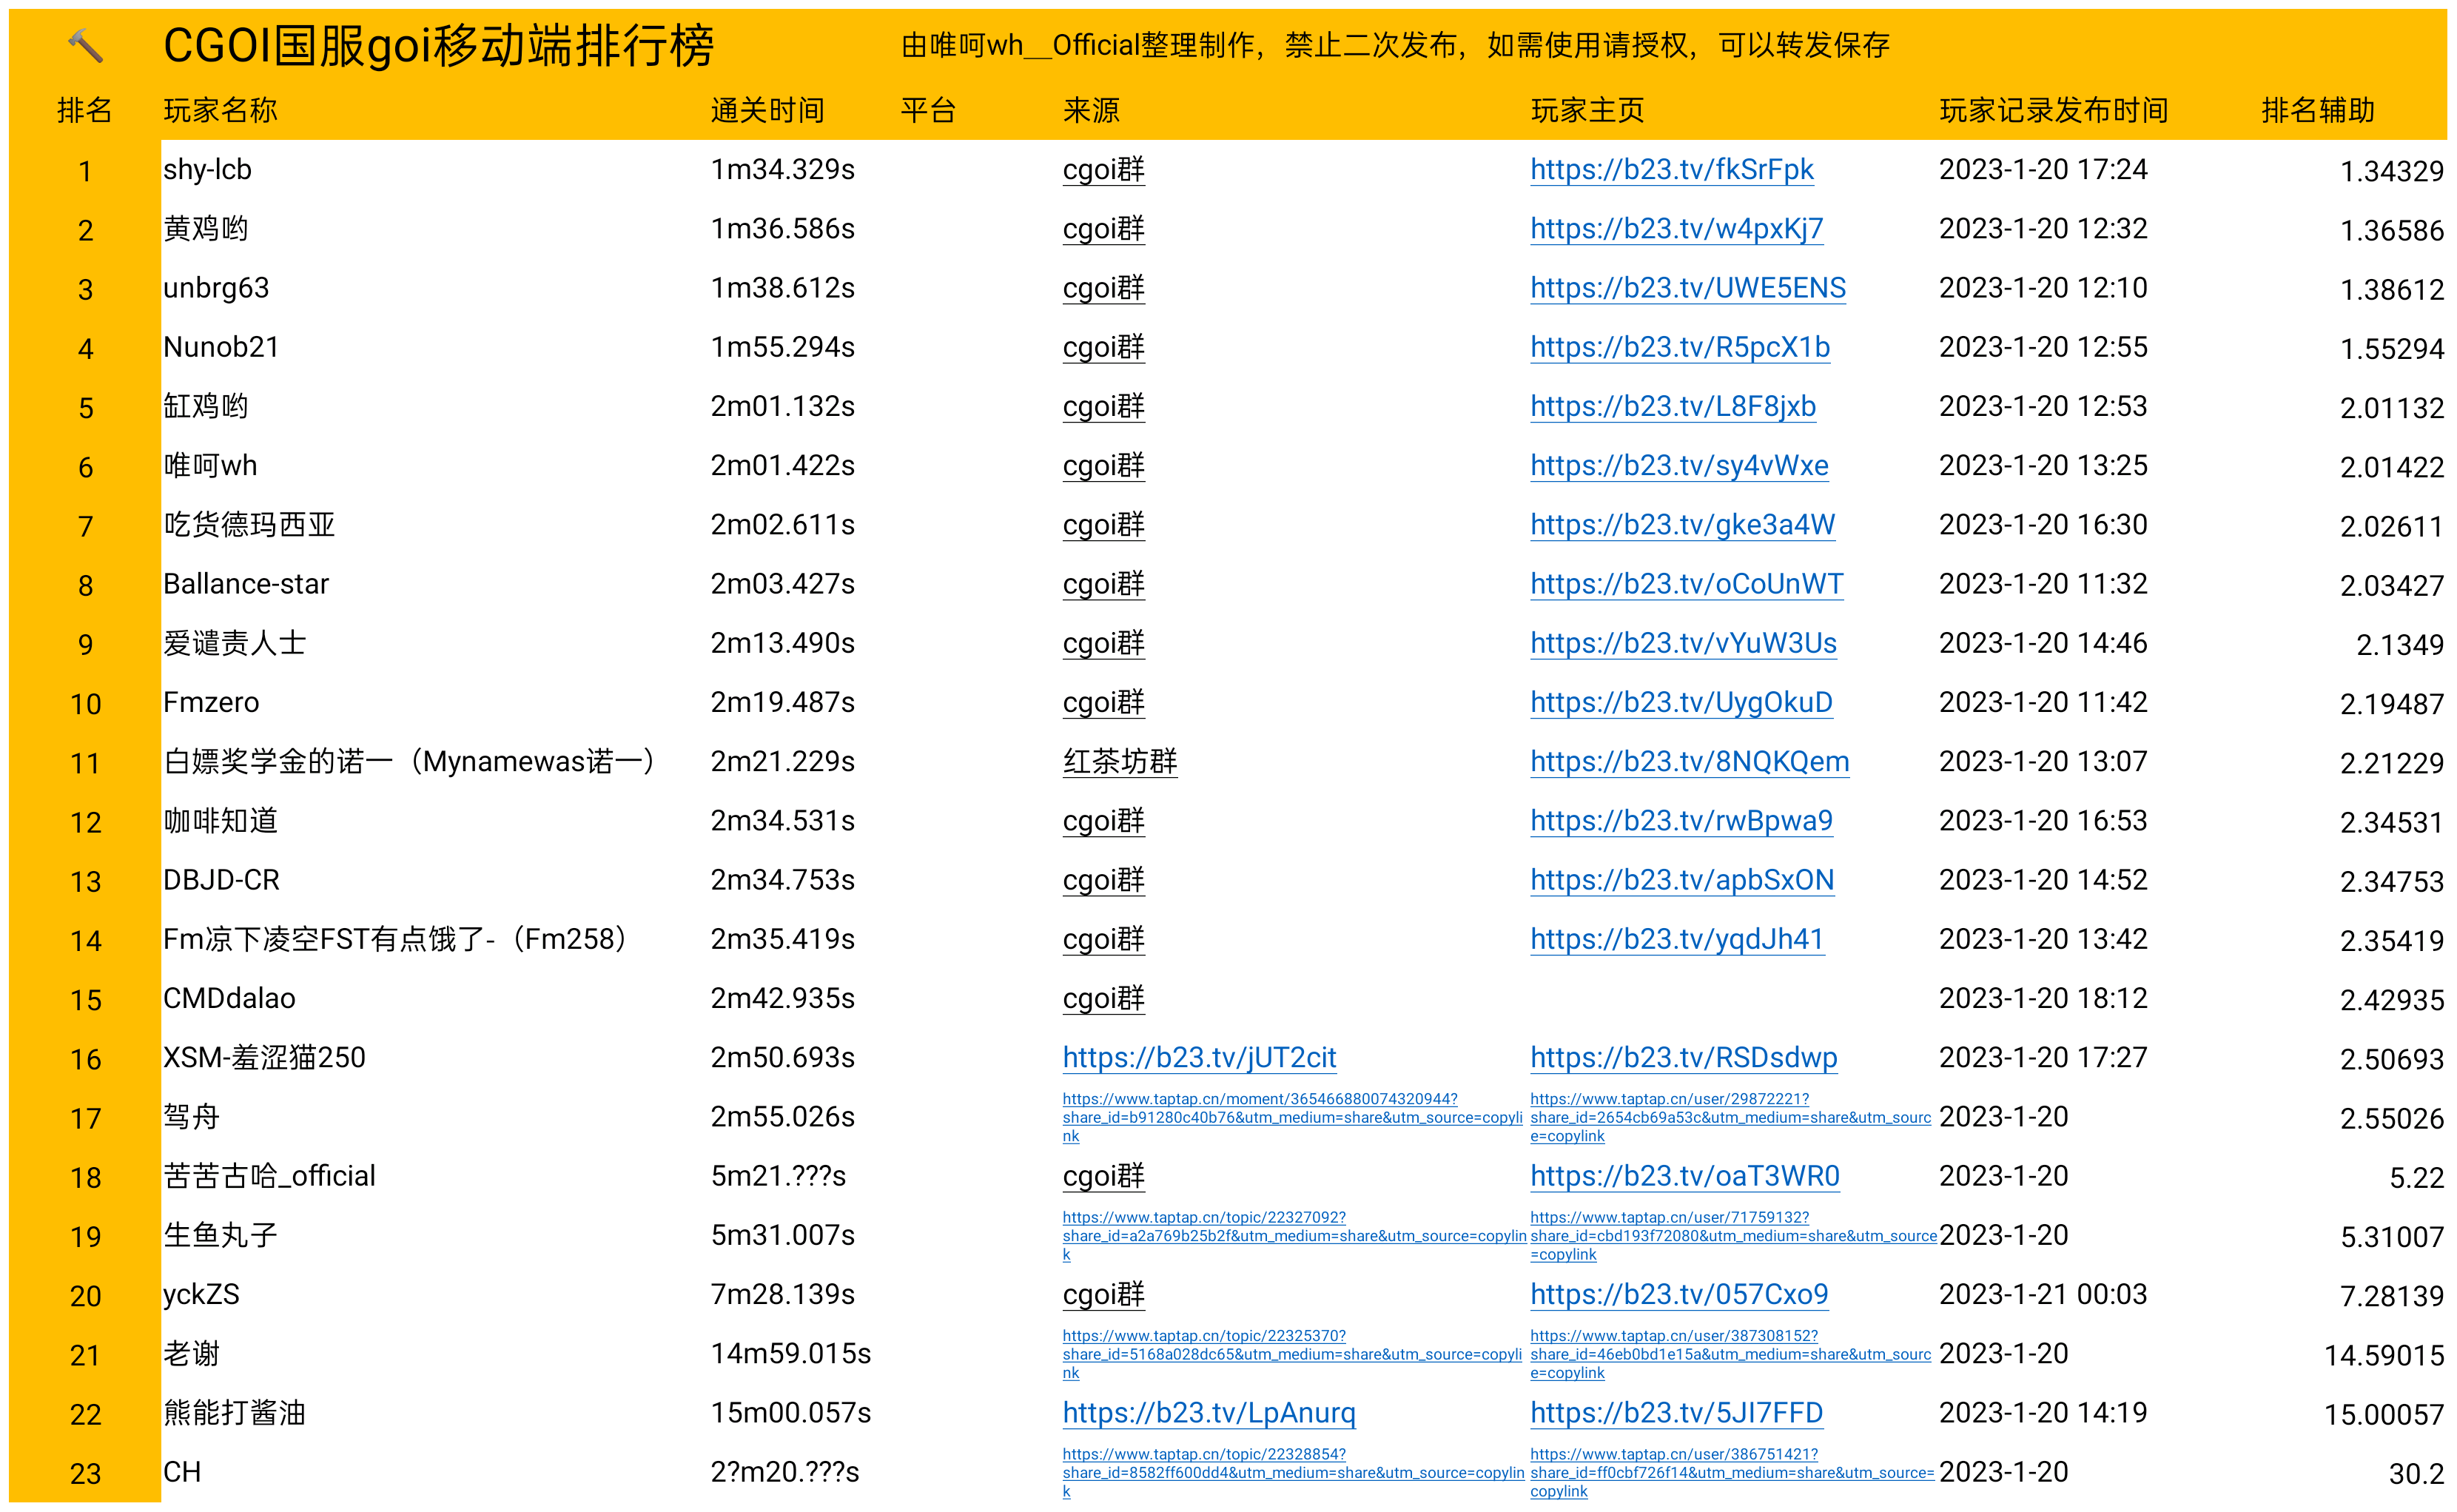Open taptap user/71759132 homepage link
Viewport: 2457px width, 1512px height.
(1733, 1235)
